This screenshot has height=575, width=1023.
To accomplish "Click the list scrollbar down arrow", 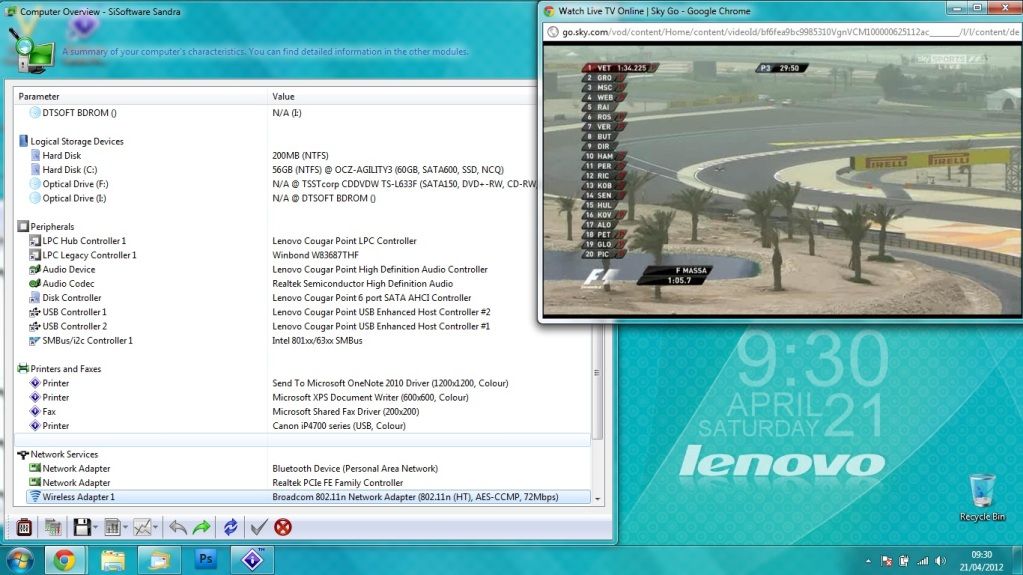I will pos(598,498).
